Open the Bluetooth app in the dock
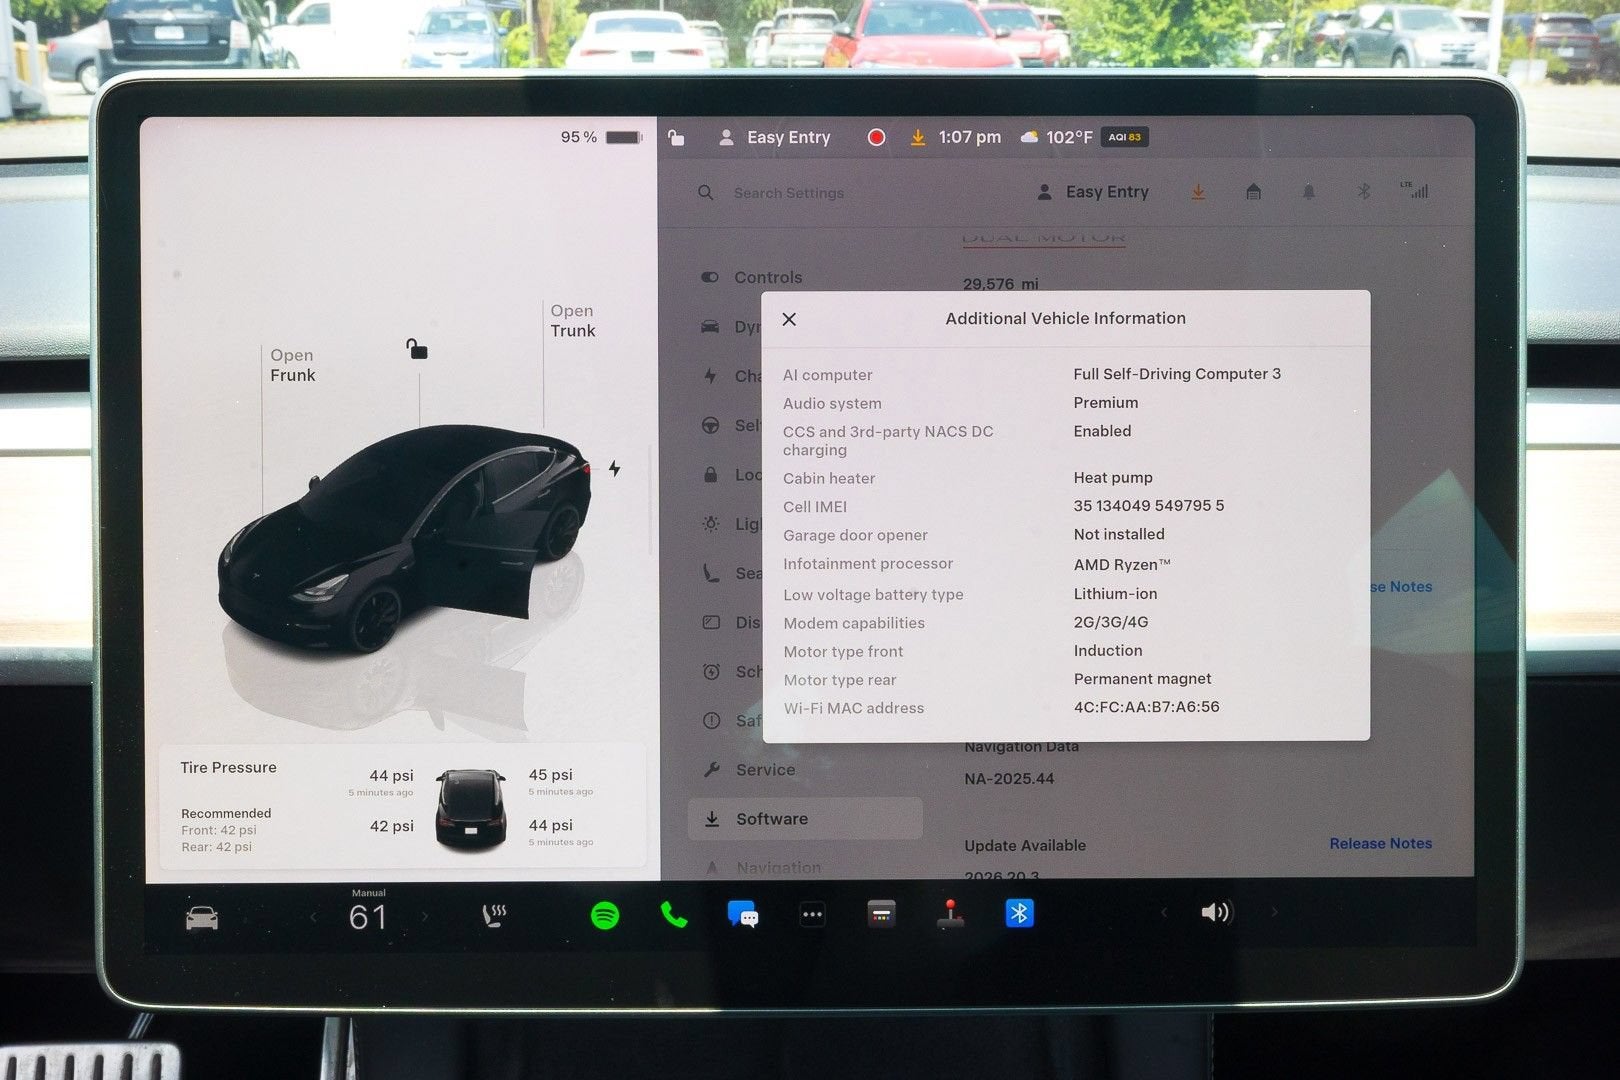 [x=1019, y=913]
